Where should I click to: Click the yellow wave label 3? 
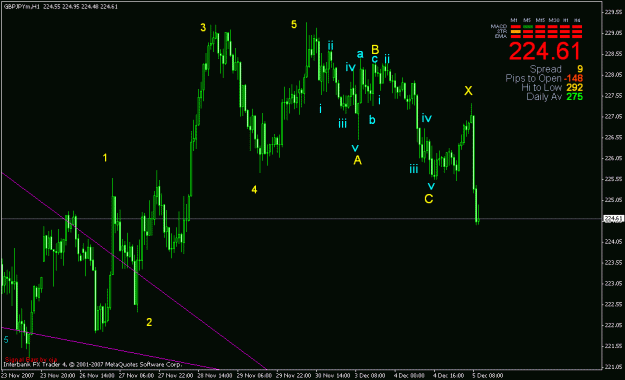pos(203,28)
